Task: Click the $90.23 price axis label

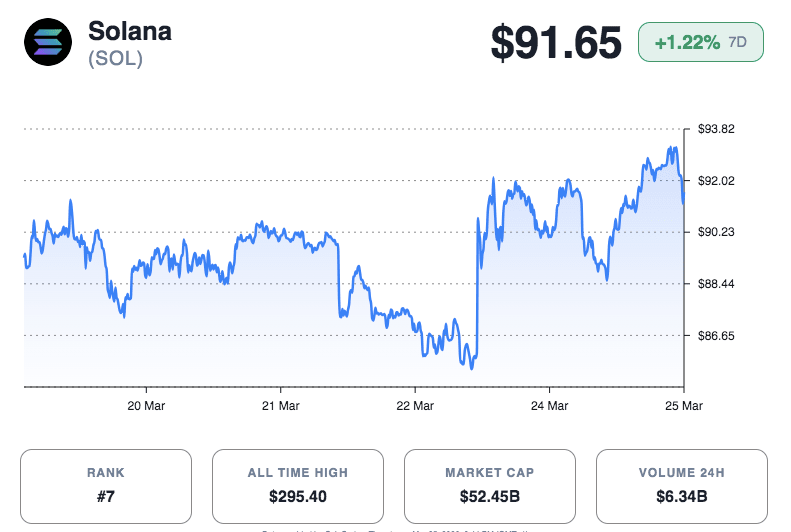Action: (x=715, y=232)
